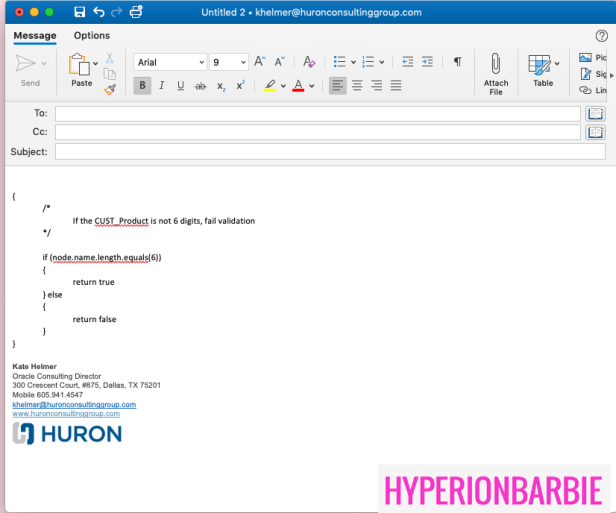Toggle Italic formatting

click(161, 86)
